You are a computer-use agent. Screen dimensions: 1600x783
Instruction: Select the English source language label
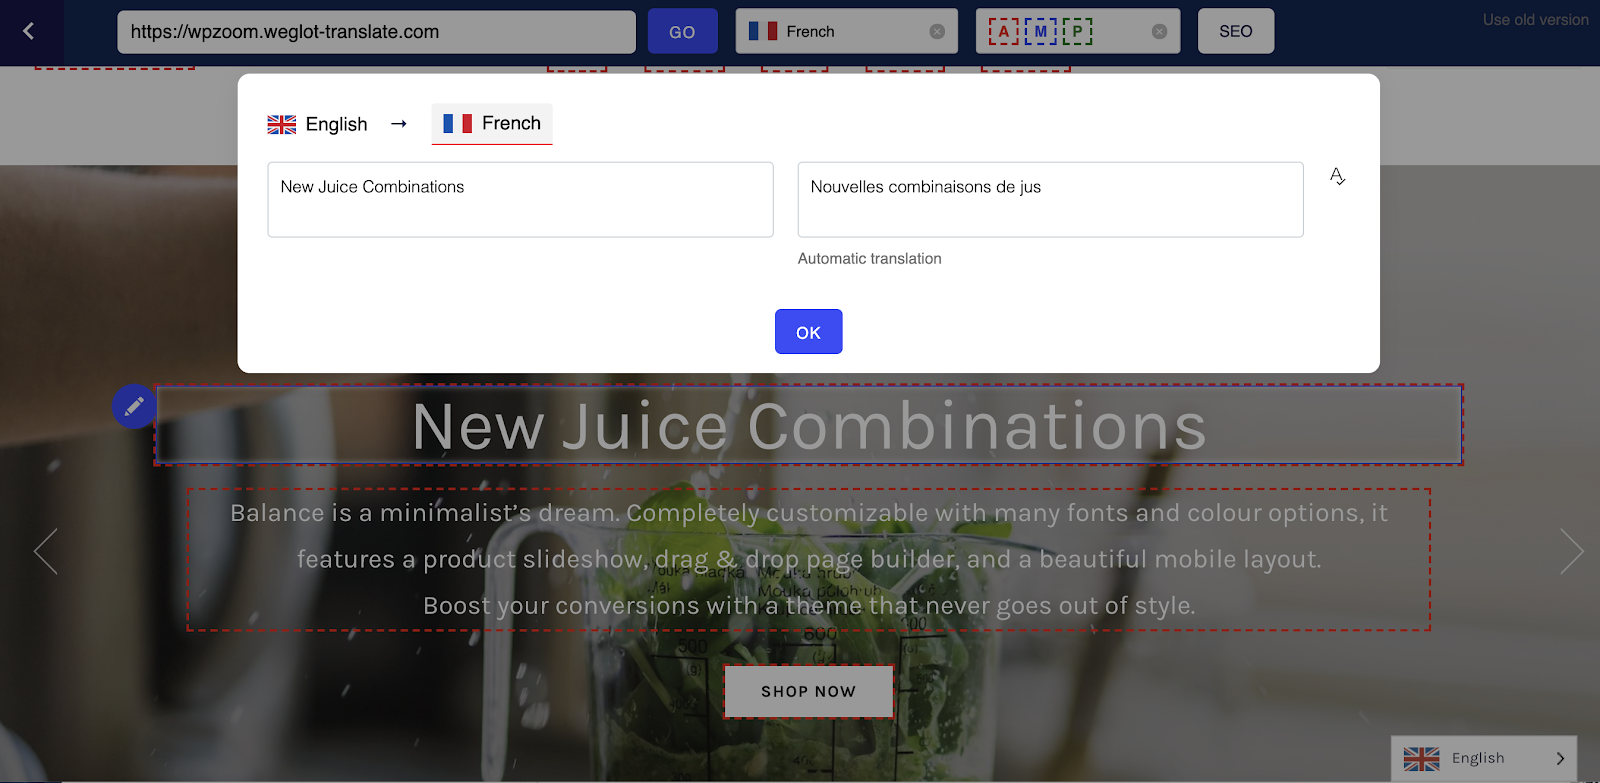[x=337, y=124]
